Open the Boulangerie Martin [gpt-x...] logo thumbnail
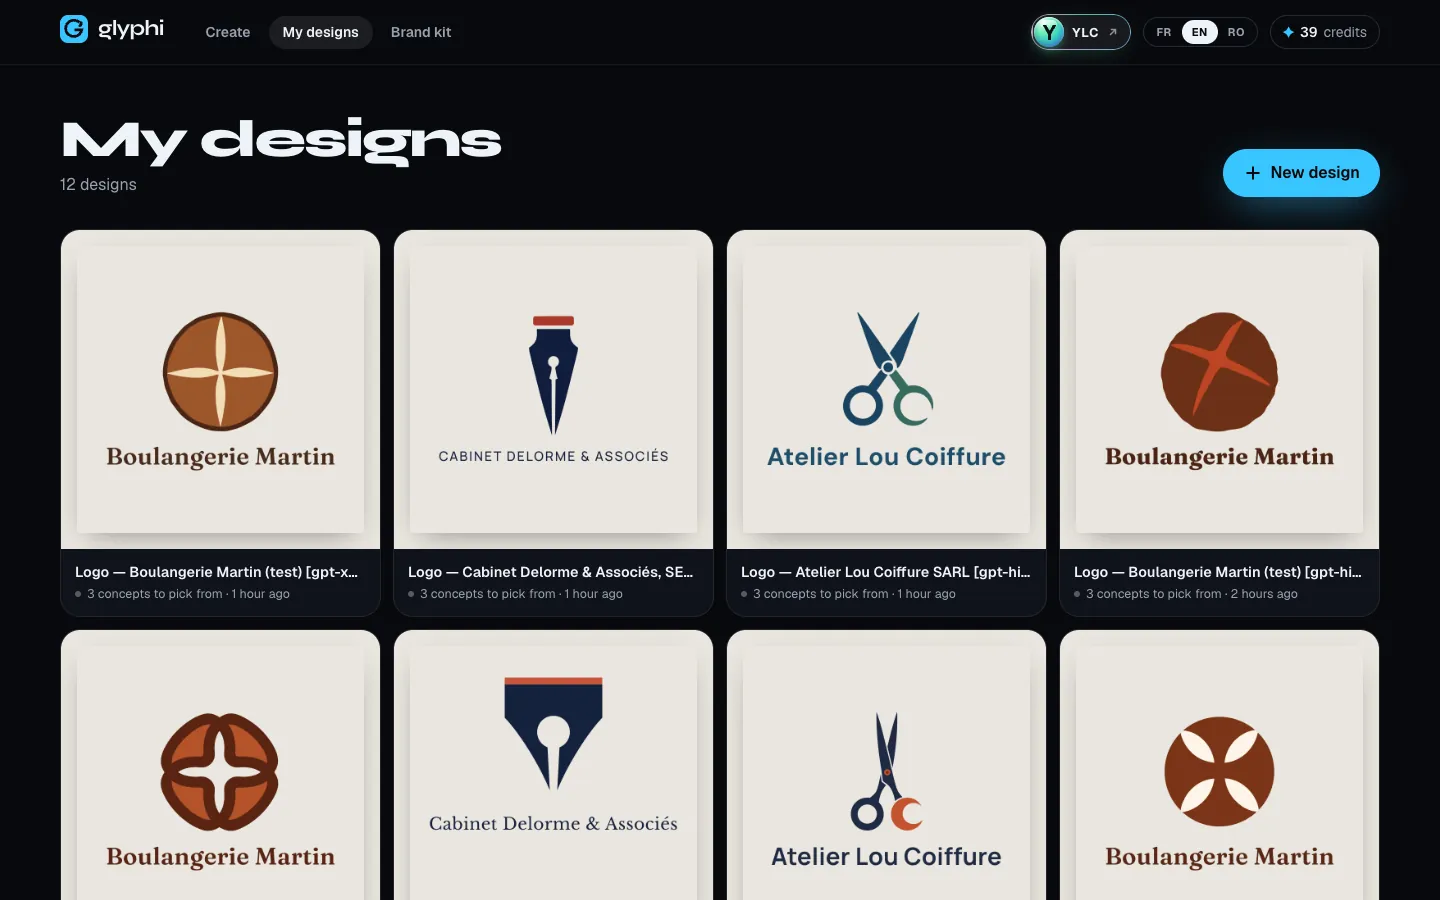The image size is (1440, 900). click(x=221, y=390)
